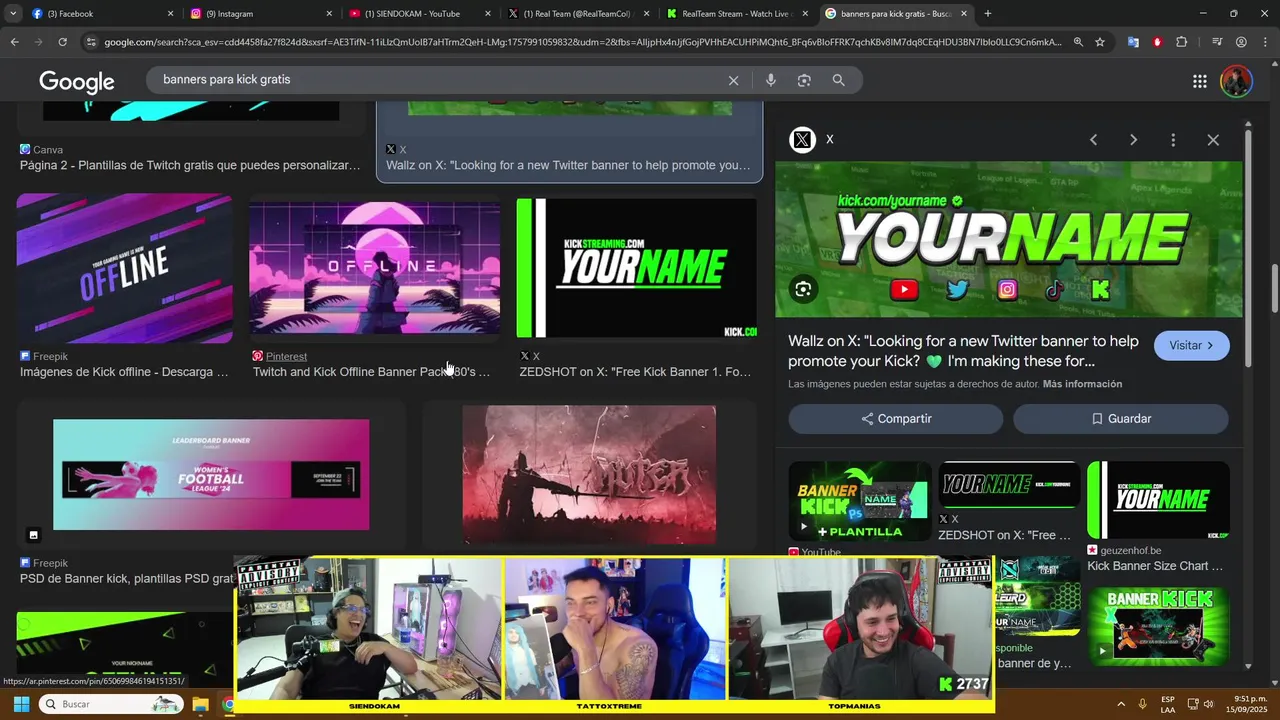Open preview panel three-dot options
Image resolution: width=1280 pixels, height=720 pixels.
click(x=1173, y=140)
